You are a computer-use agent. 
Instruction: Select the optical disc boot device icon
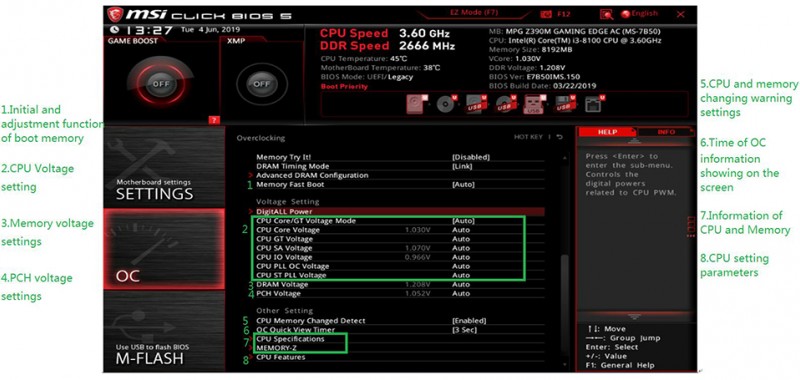(446, 104)
